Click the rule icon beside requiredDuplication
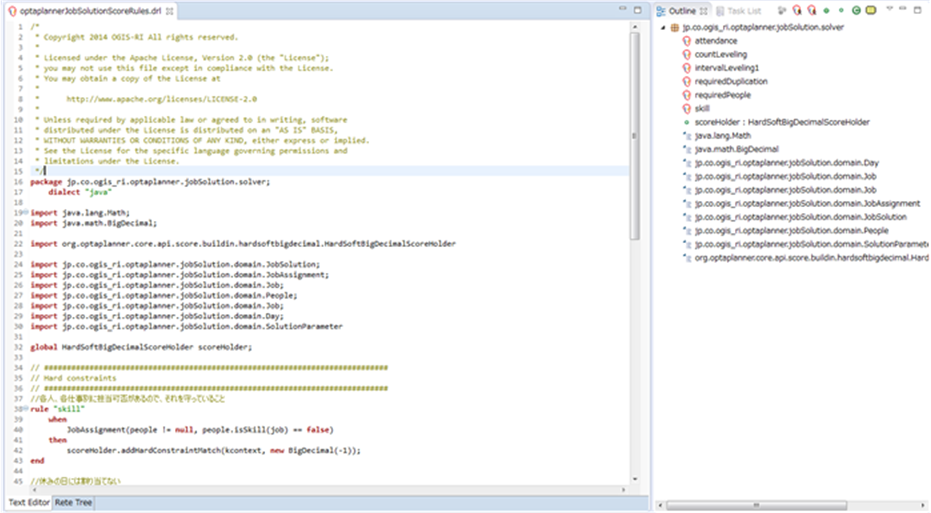 point(687,81)
